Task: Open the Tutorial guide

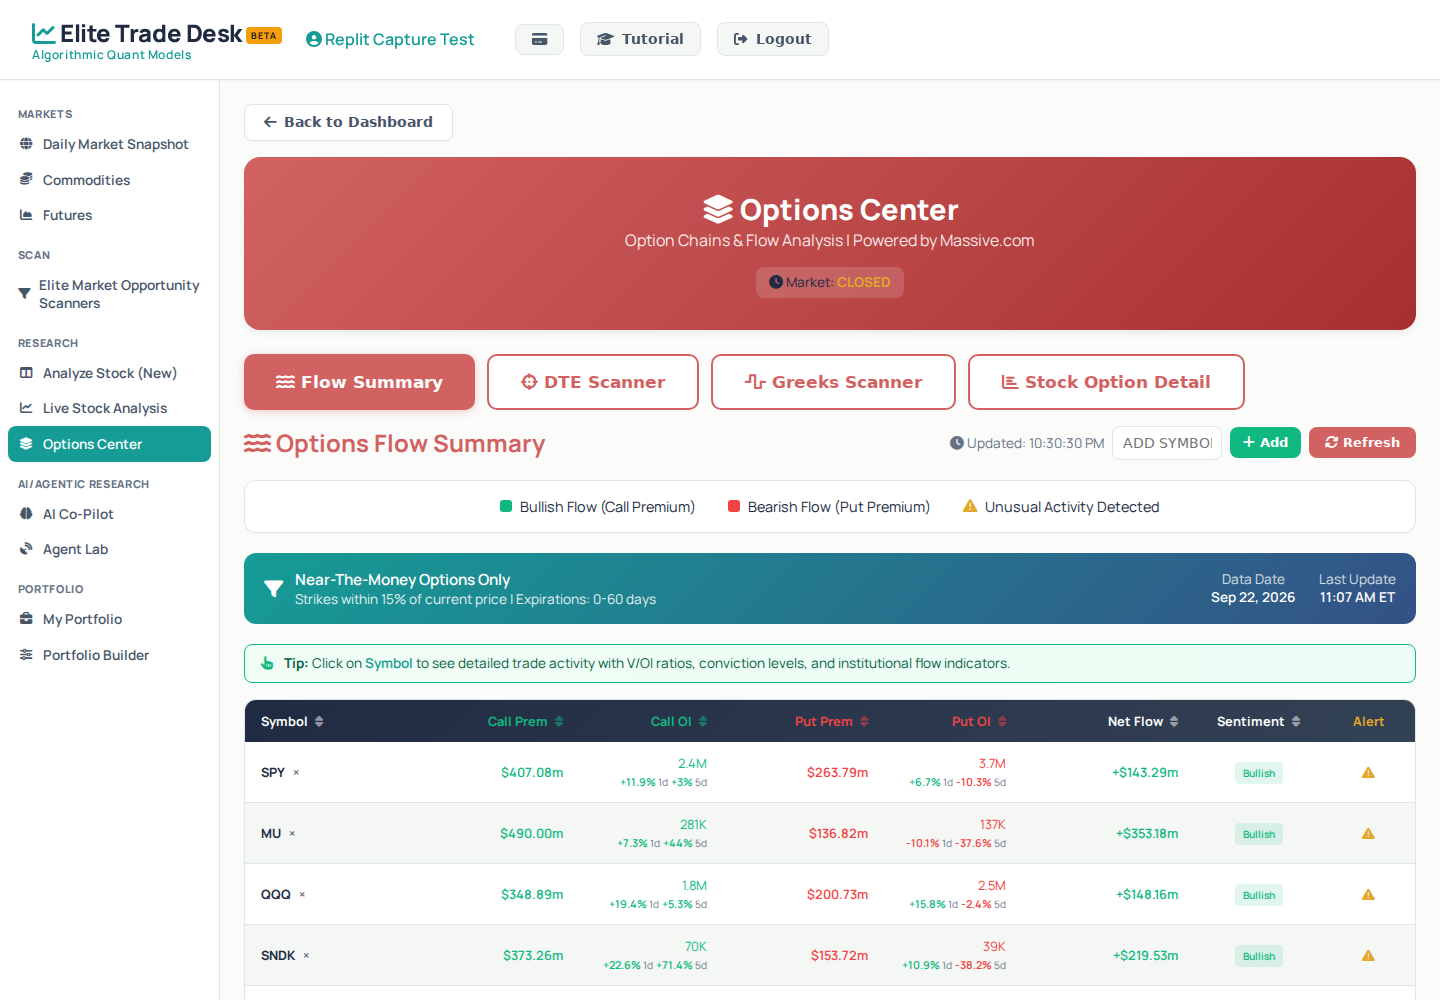Action: tap(640, 39)
